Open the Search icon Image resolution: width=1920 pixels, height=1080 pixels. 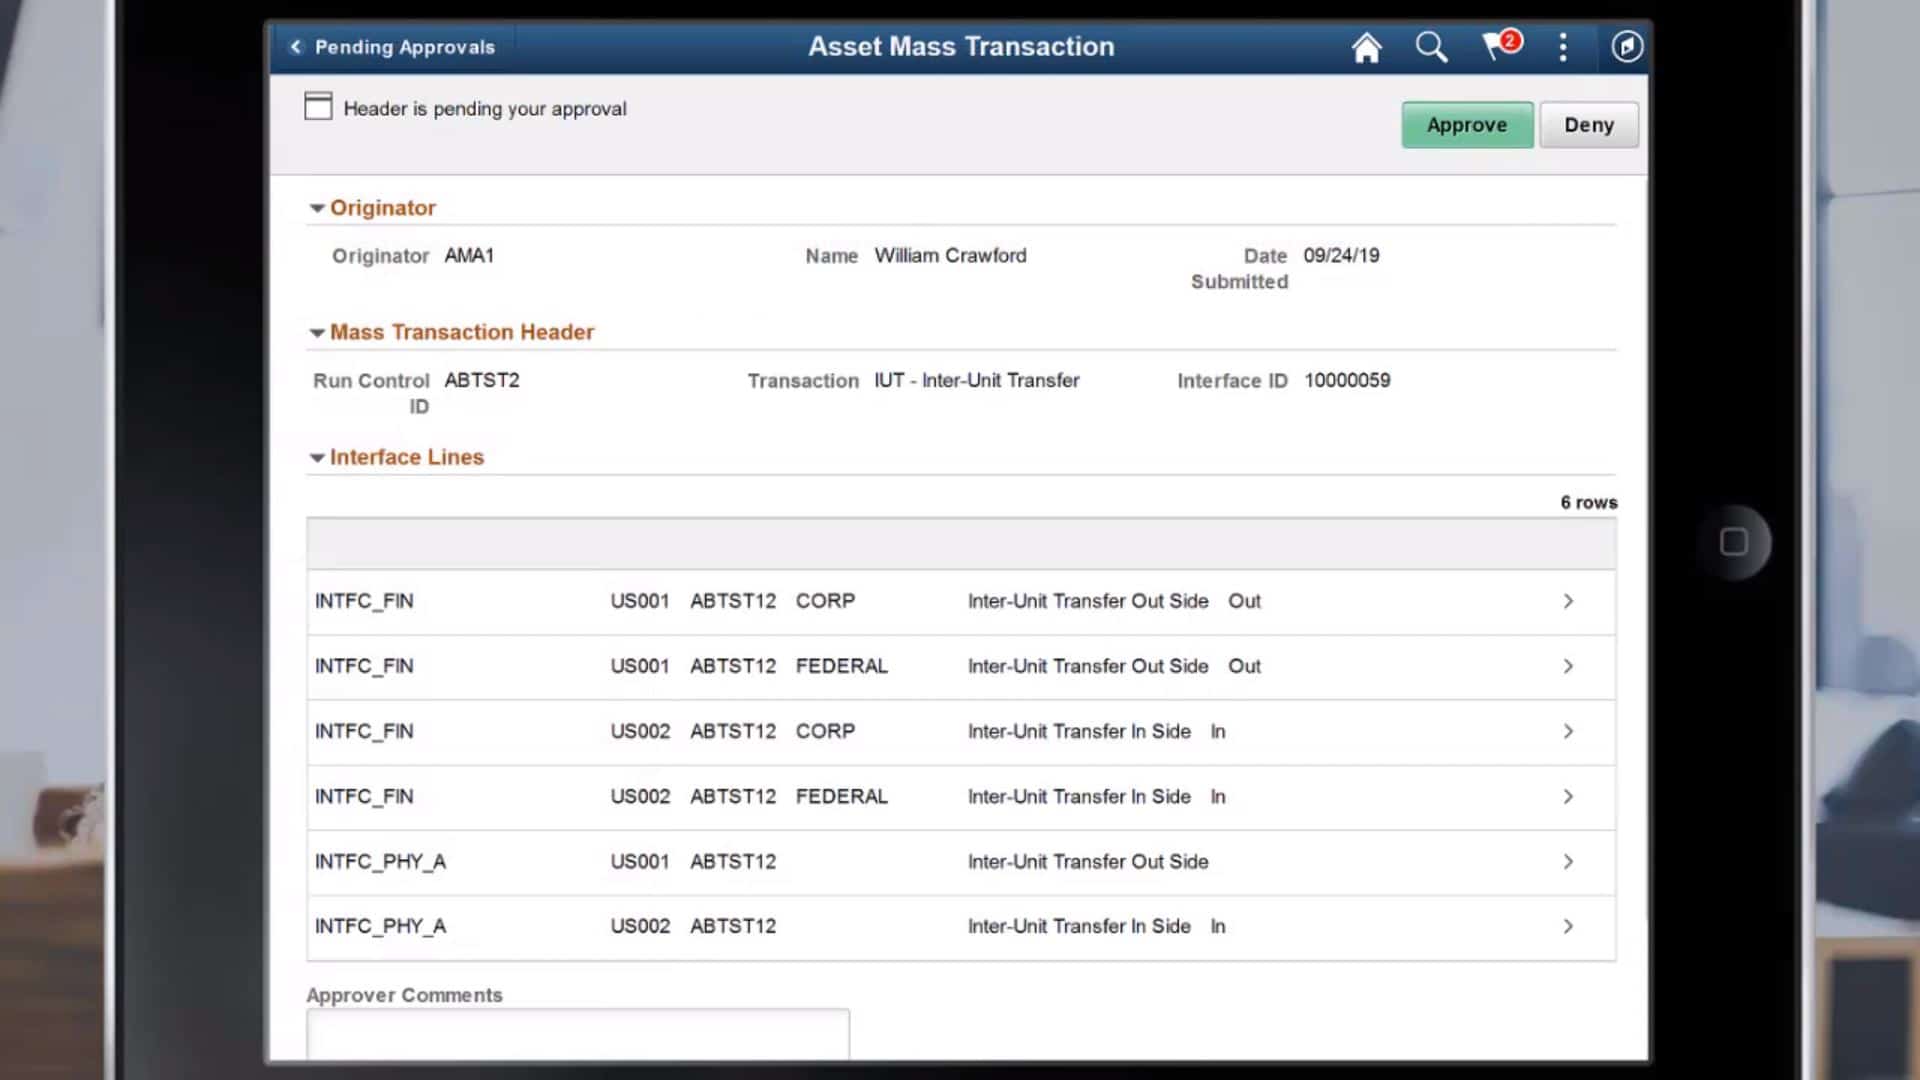point(1432,47)
